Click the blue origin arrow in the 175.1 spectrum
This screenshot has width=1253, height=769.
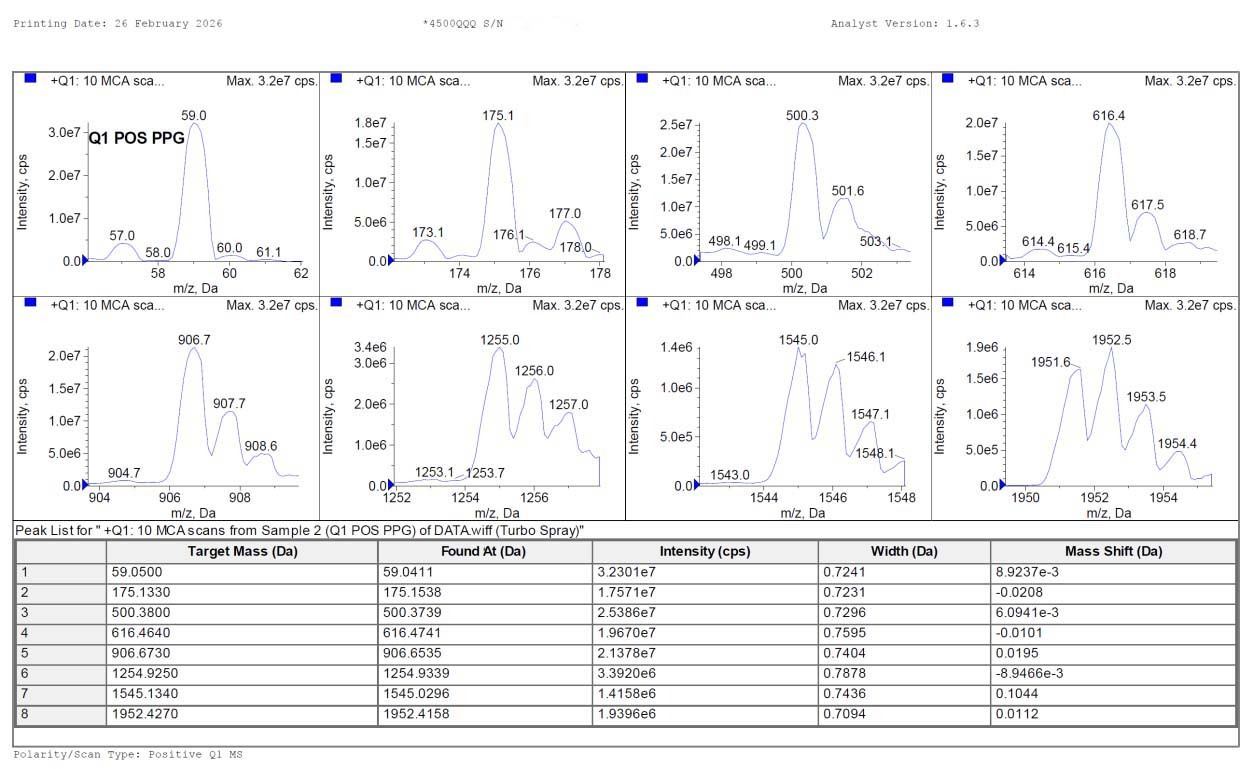[392, 260]
